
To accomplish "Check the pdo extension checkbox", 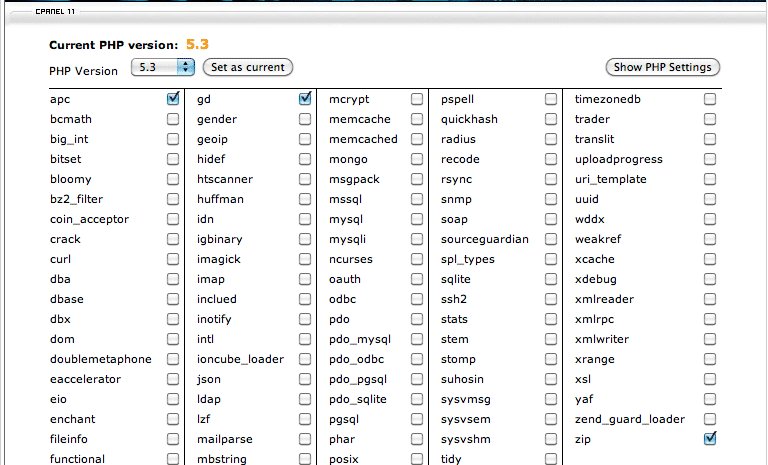I will coord(417,319).
